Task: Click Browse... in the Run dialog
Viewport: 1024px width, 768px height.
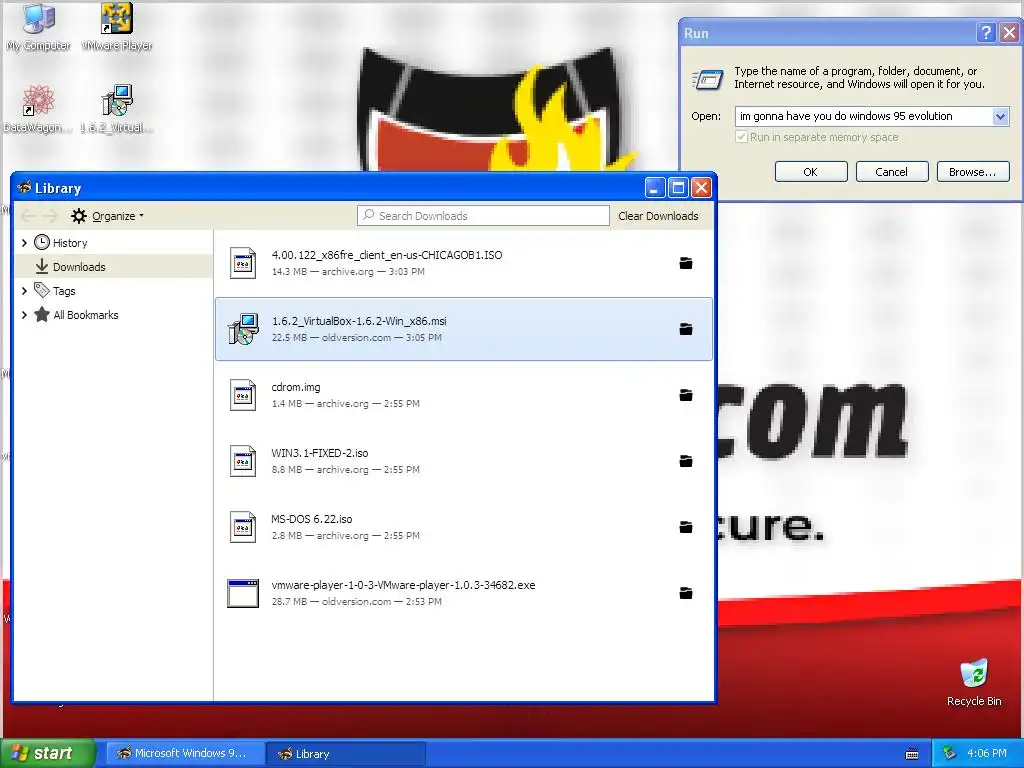Action: [972, 172]
